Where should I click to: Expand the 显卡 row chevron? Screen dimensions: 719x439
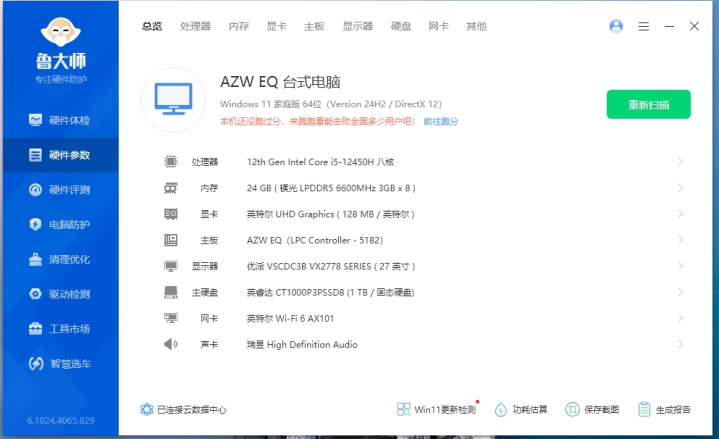[x=680, y=214]
